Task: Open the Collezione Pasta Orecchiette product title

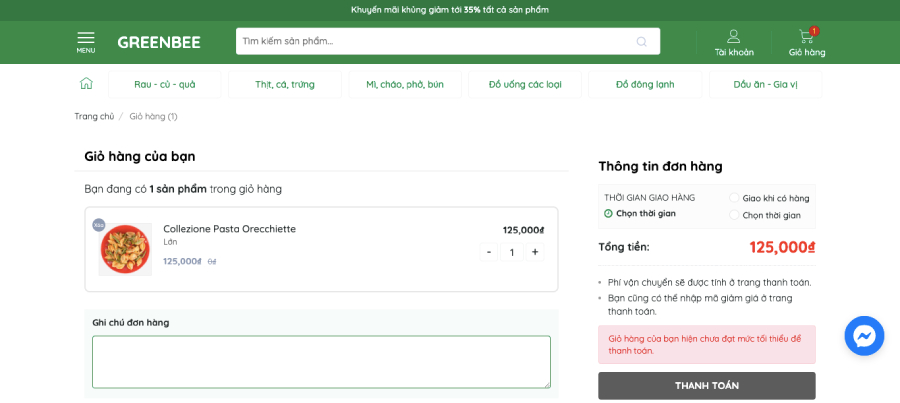Action: click(230, 229)
